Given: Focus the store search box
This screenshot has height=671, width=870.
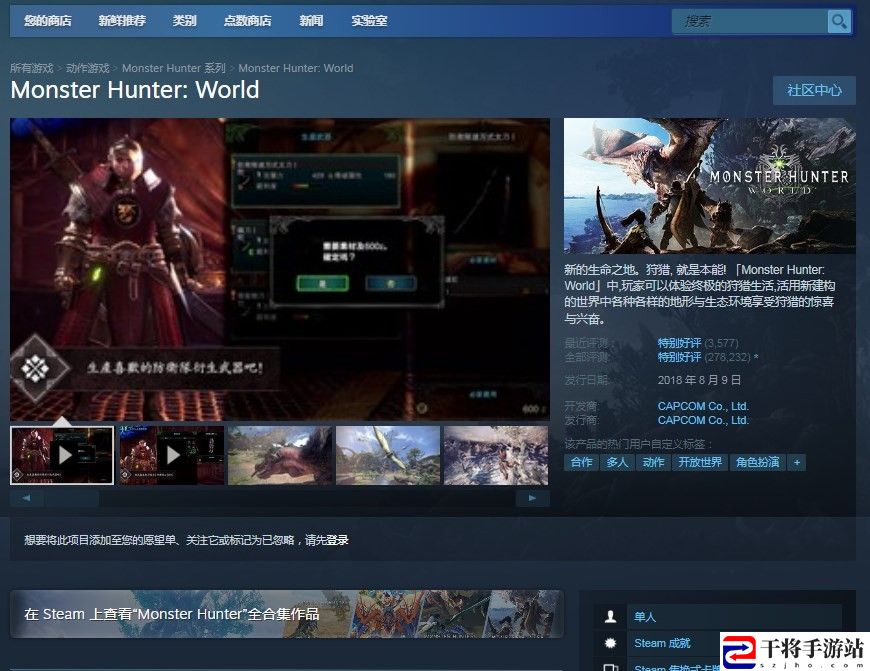Looking at the screenshot, I should pyautogui.click(x=749, y=22).
